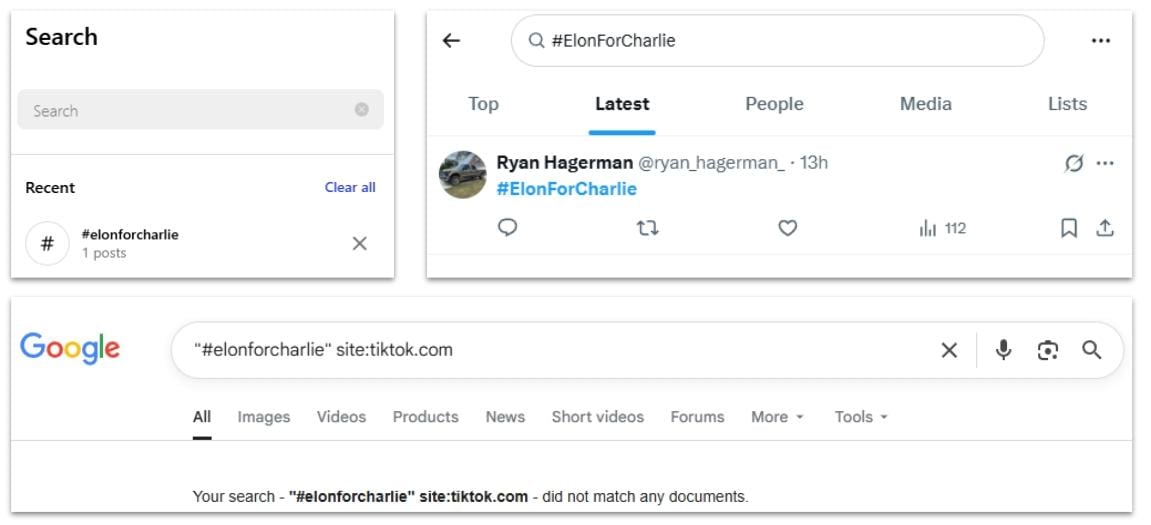Open the more options dots beside the X search
The width and height of the screenshot is (1151, 525).
[1100, 40]
